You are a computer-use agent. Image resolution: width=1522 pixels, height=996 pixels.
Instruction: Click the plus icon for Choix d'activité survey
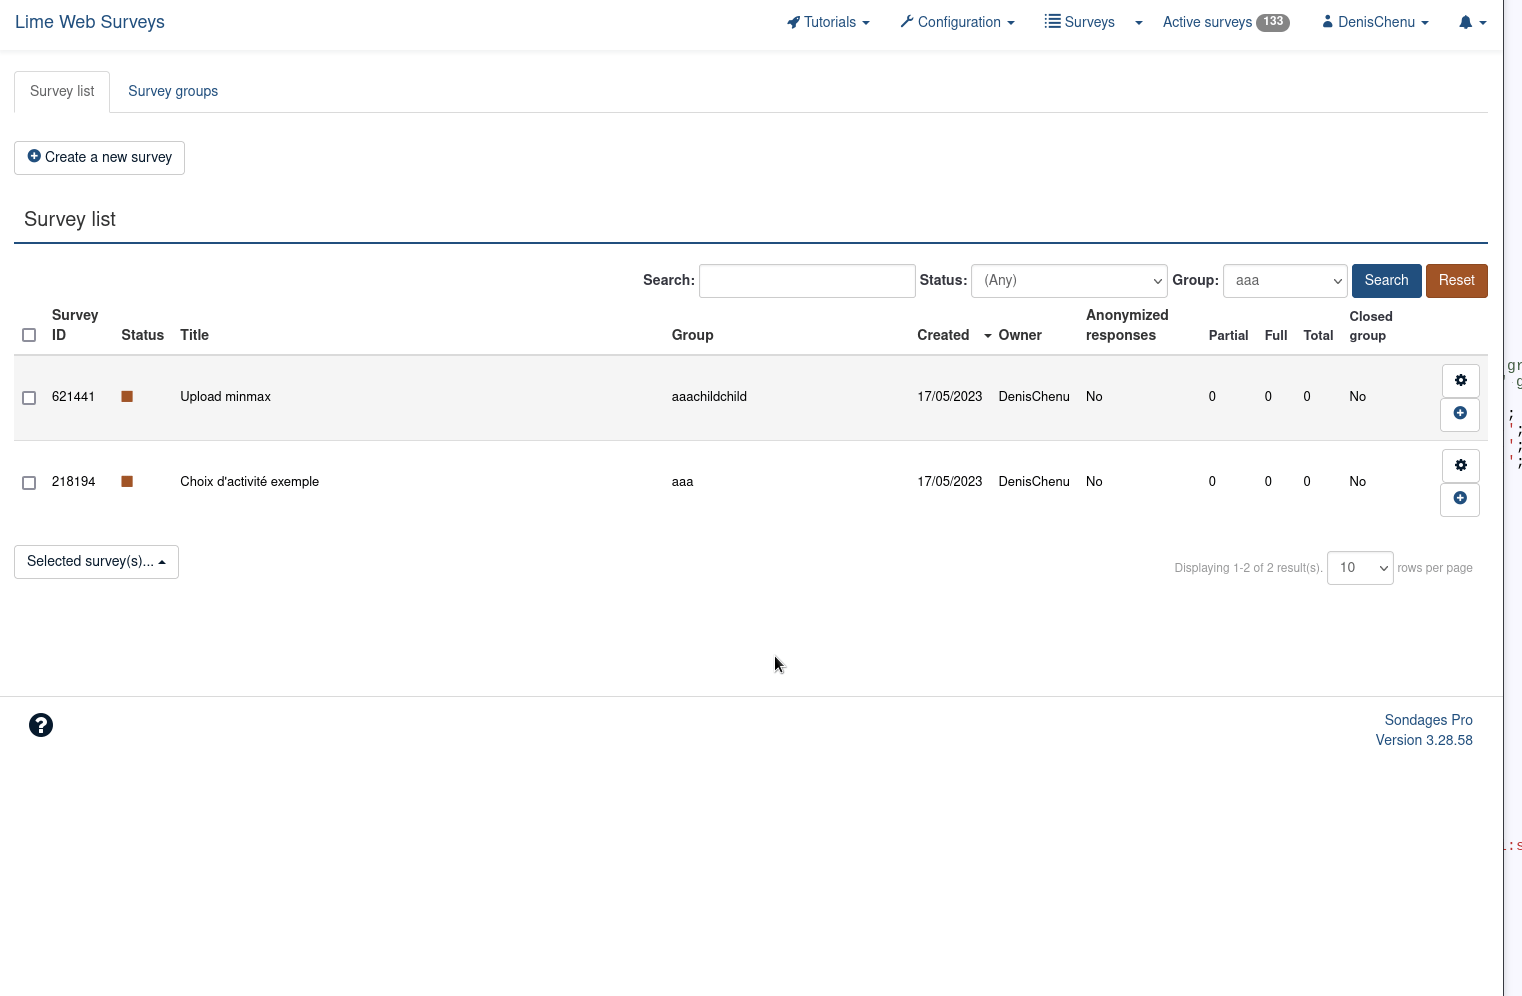(x=1459, y=499)
